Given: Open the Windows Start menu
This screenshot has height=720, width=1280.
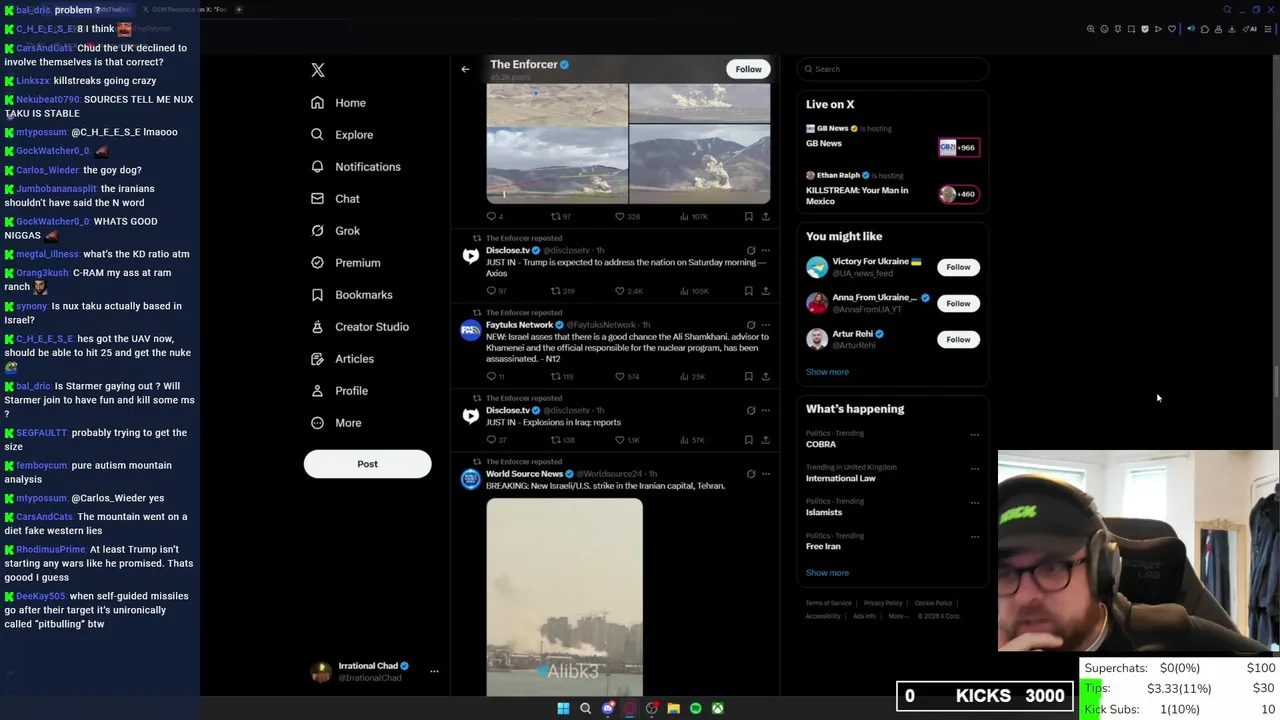Looking at the screenshot, I should (563, 708).
